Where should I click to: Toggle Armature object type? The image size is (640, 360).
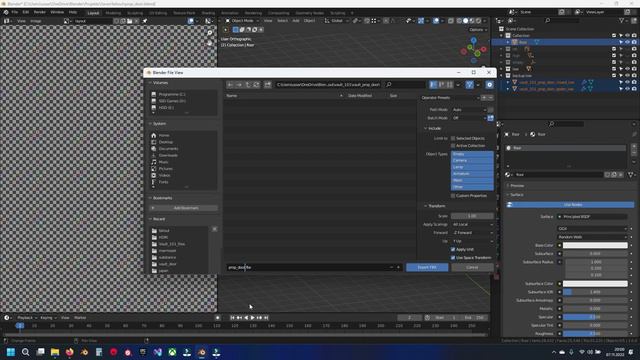(472, 173)
